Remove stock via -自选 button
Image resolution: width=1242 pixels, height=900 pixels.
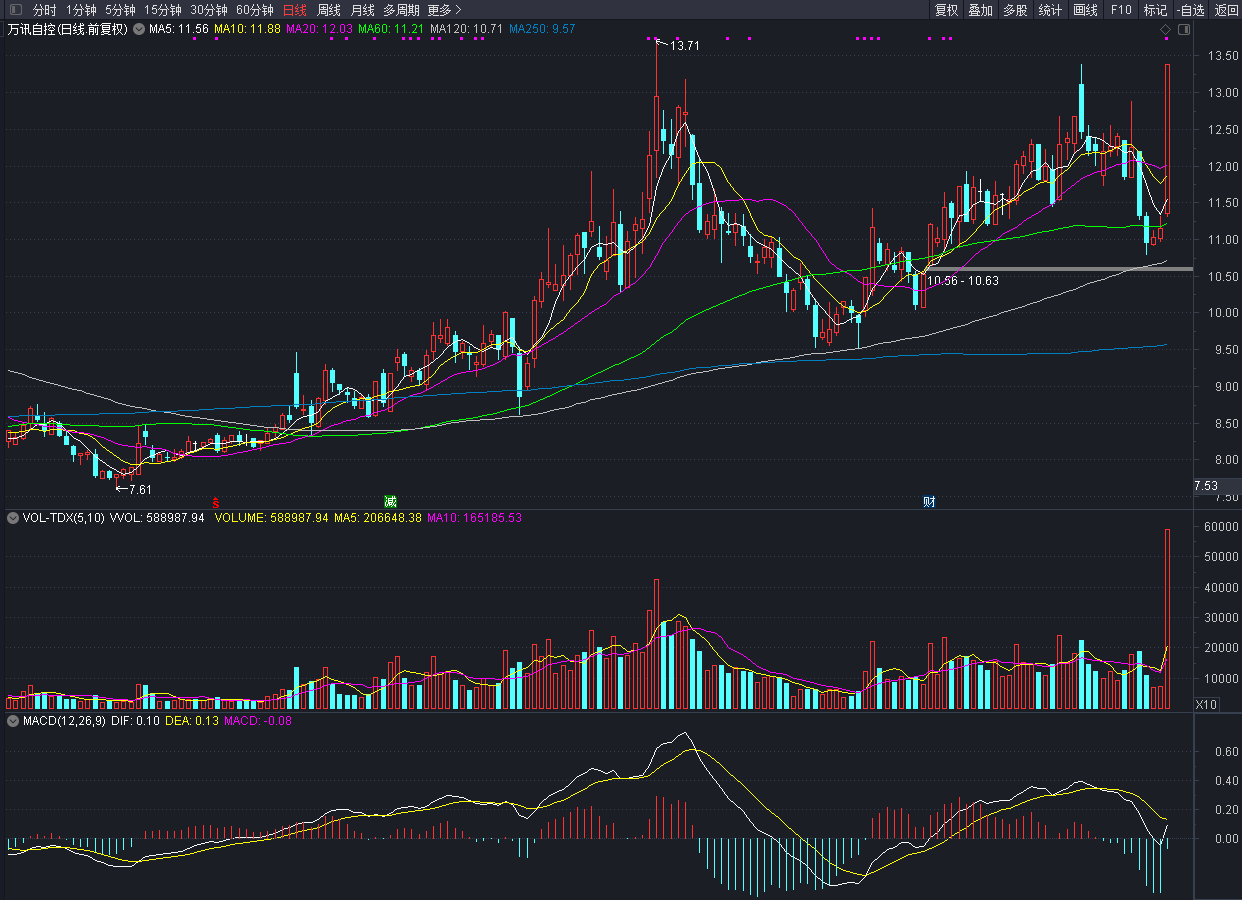tap(1191, 10)
